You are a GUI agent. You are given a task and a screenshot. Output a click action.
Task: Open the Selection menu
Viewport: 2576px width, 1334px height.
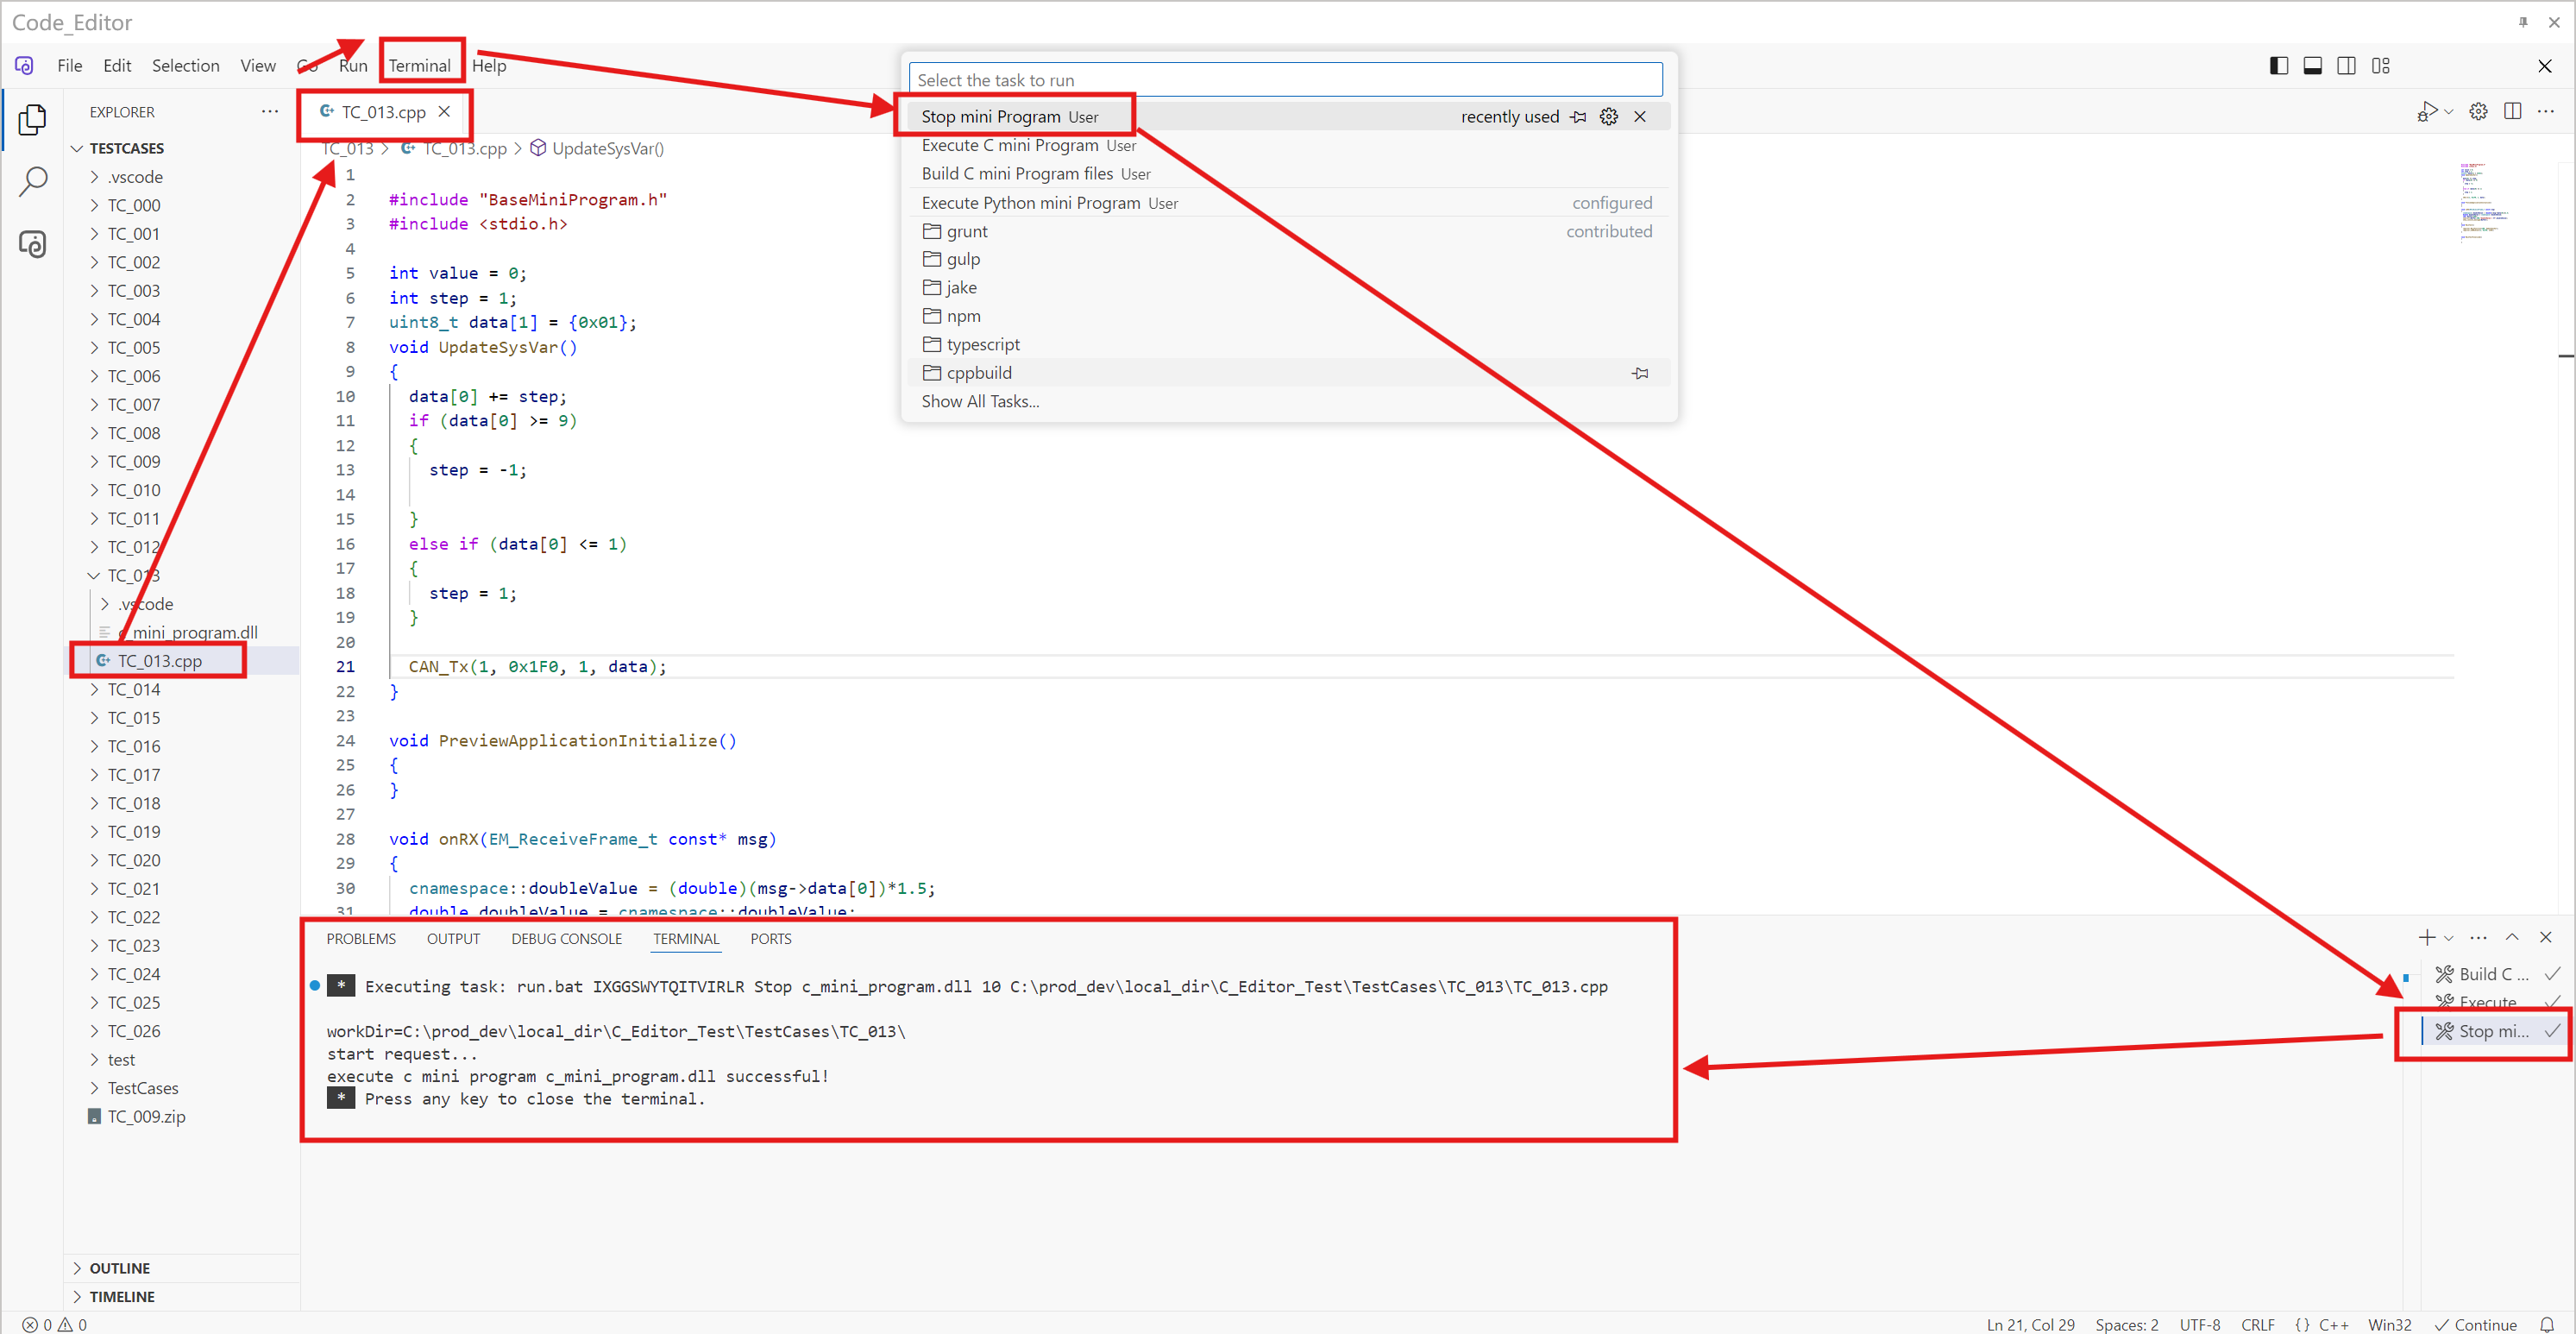(x=185, y=66)
